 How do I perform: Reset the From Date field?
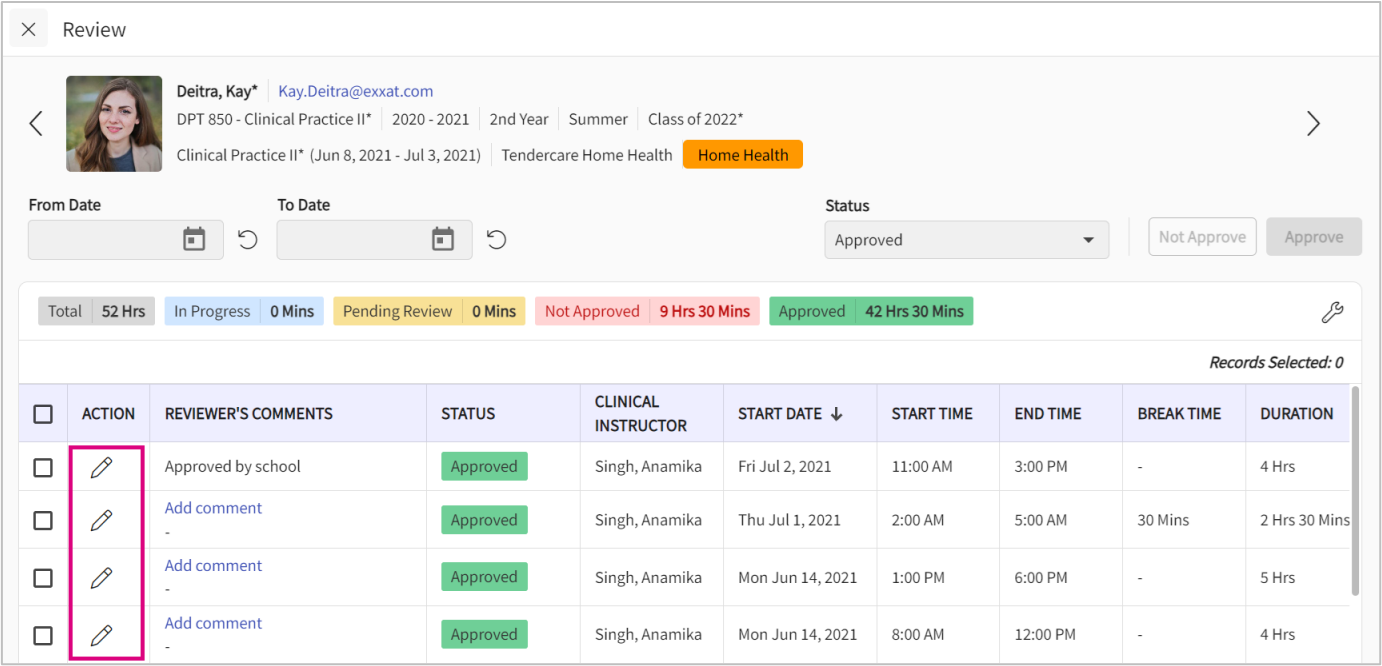248,240
